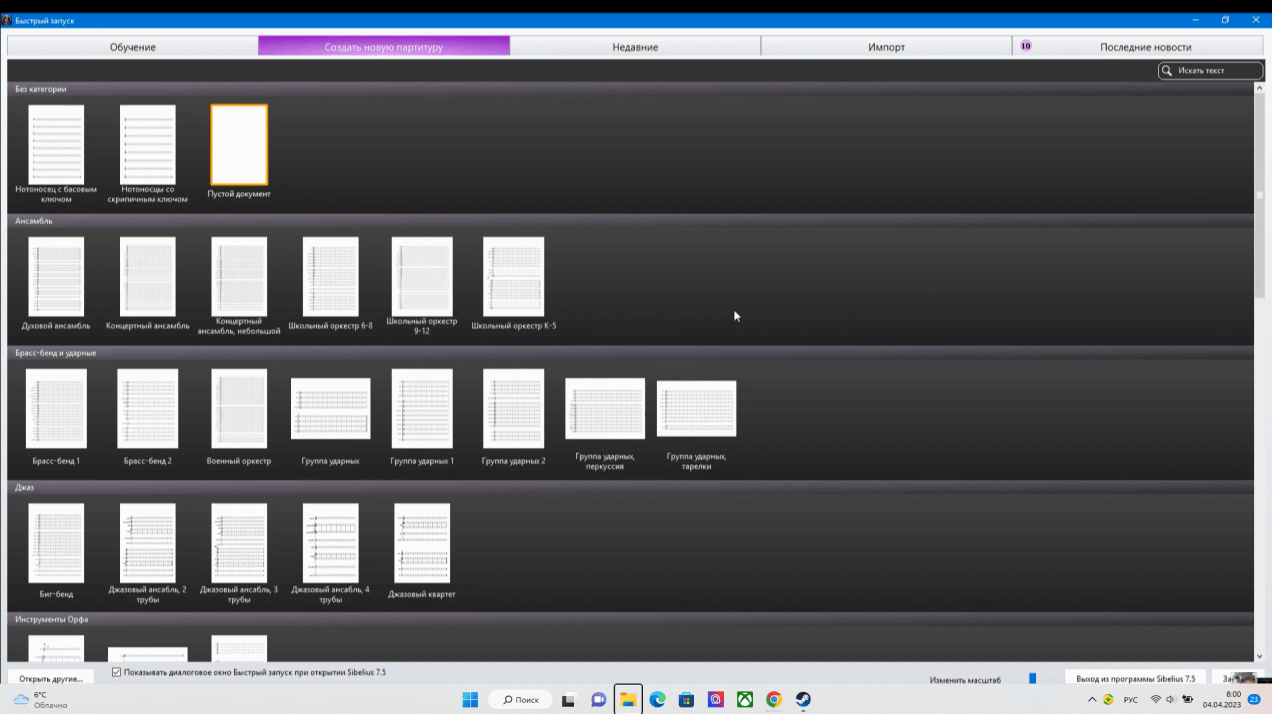Click the Открыть другие button

click(x=51, y=679)
